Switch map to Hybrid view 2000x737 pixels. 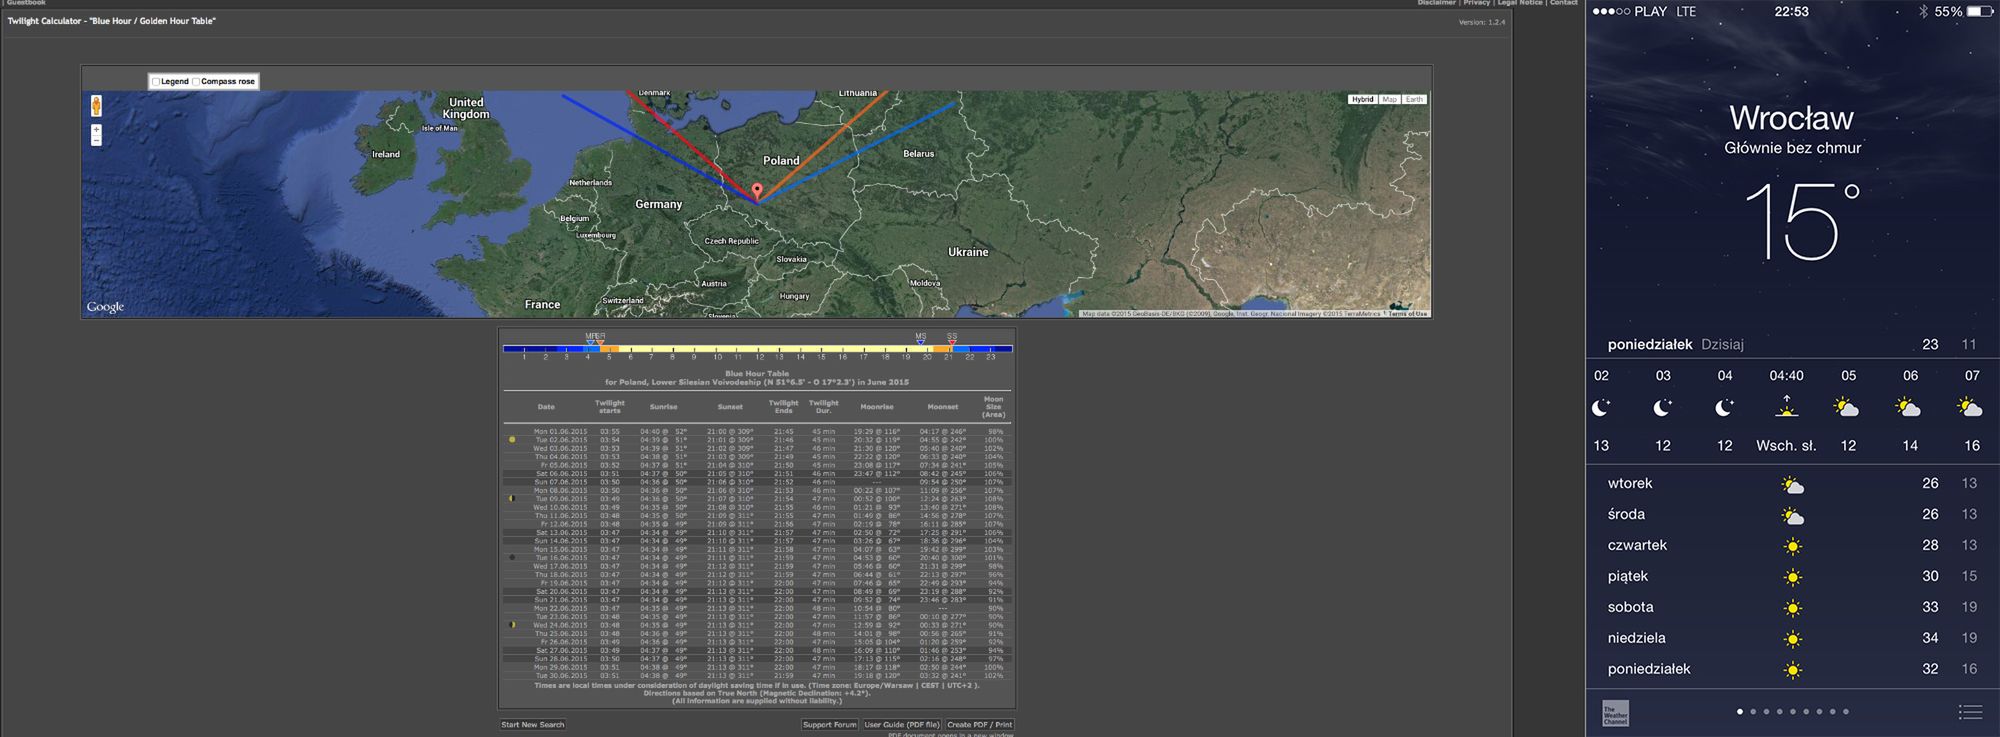tap(1363, 100)
